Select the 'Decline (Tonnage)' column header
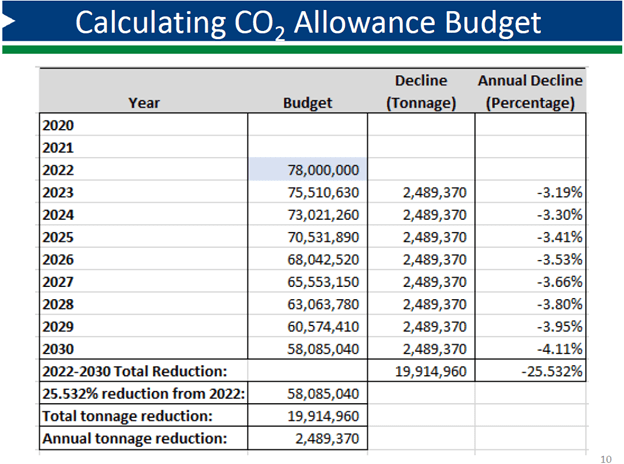The width and height of the screenshot is (624, 464). click(x=420, y=90)
